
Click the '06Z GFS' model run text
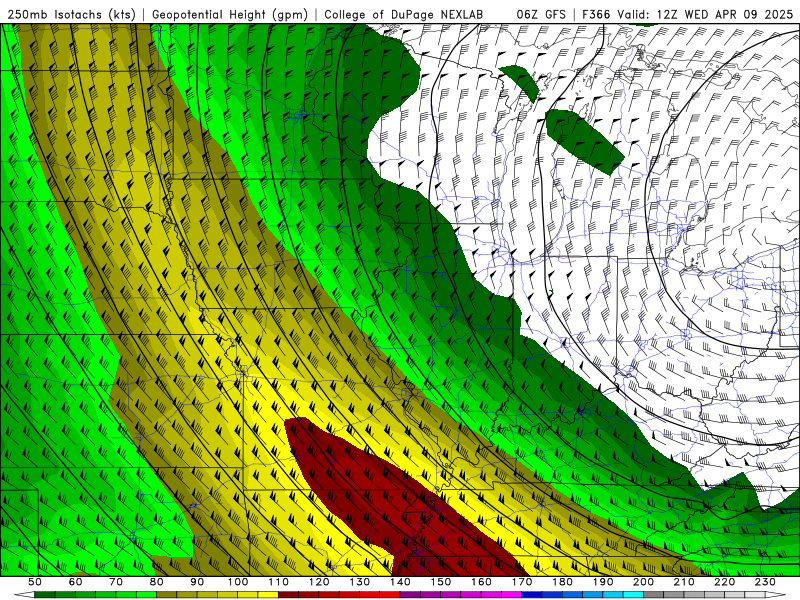pyautogui.click(x=541, y=14)
